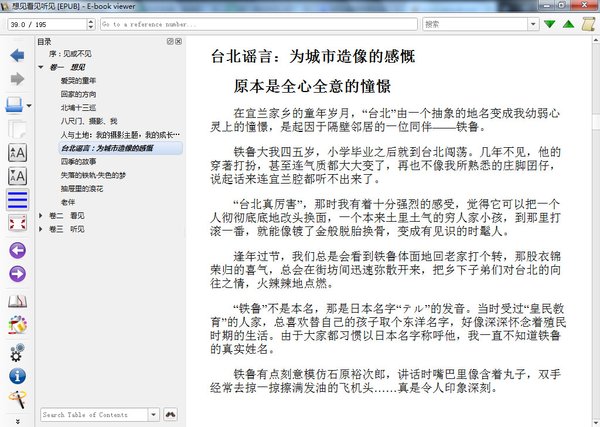Screen dimensions: 600x427
Task: Select the 卷三 听见 entry
Action: (67, 229)
